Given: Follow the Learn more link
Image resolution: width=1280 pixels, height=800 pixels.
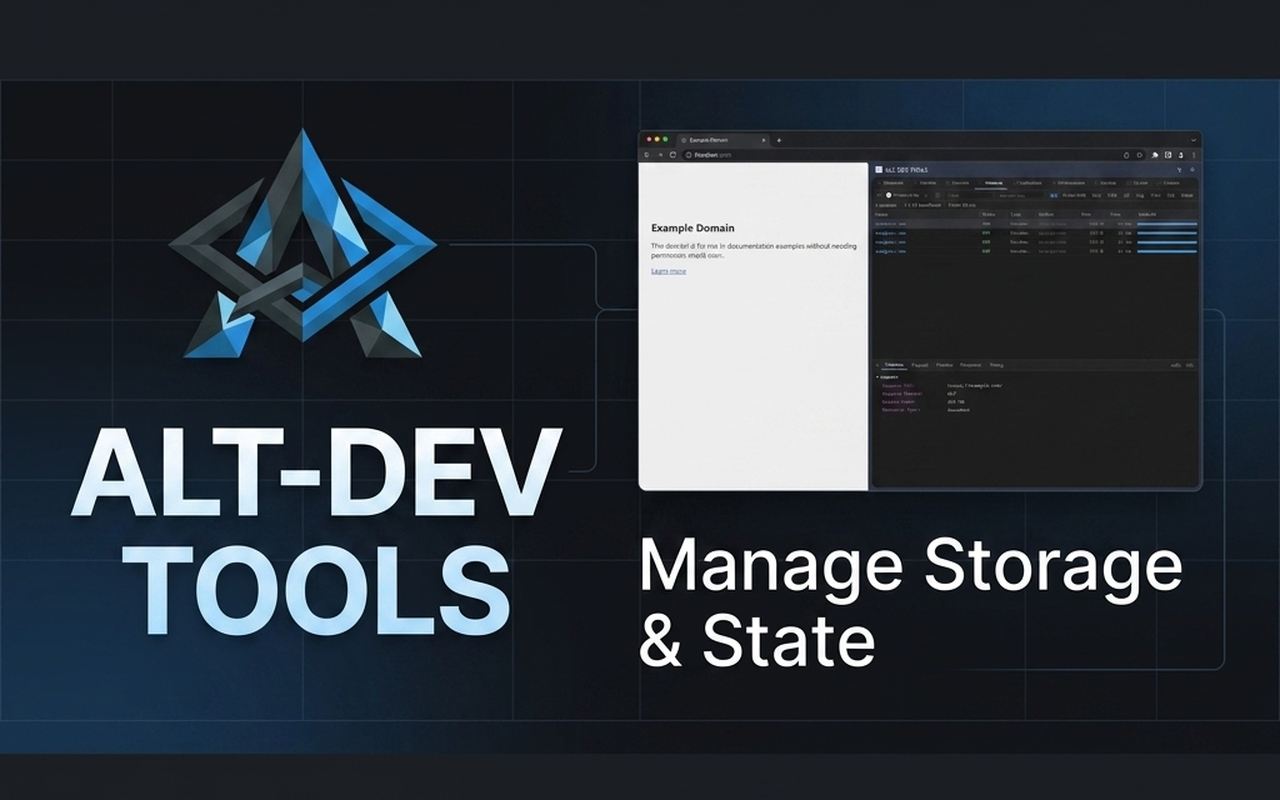Looking at the screenshot, I should [x=668, y=271].
